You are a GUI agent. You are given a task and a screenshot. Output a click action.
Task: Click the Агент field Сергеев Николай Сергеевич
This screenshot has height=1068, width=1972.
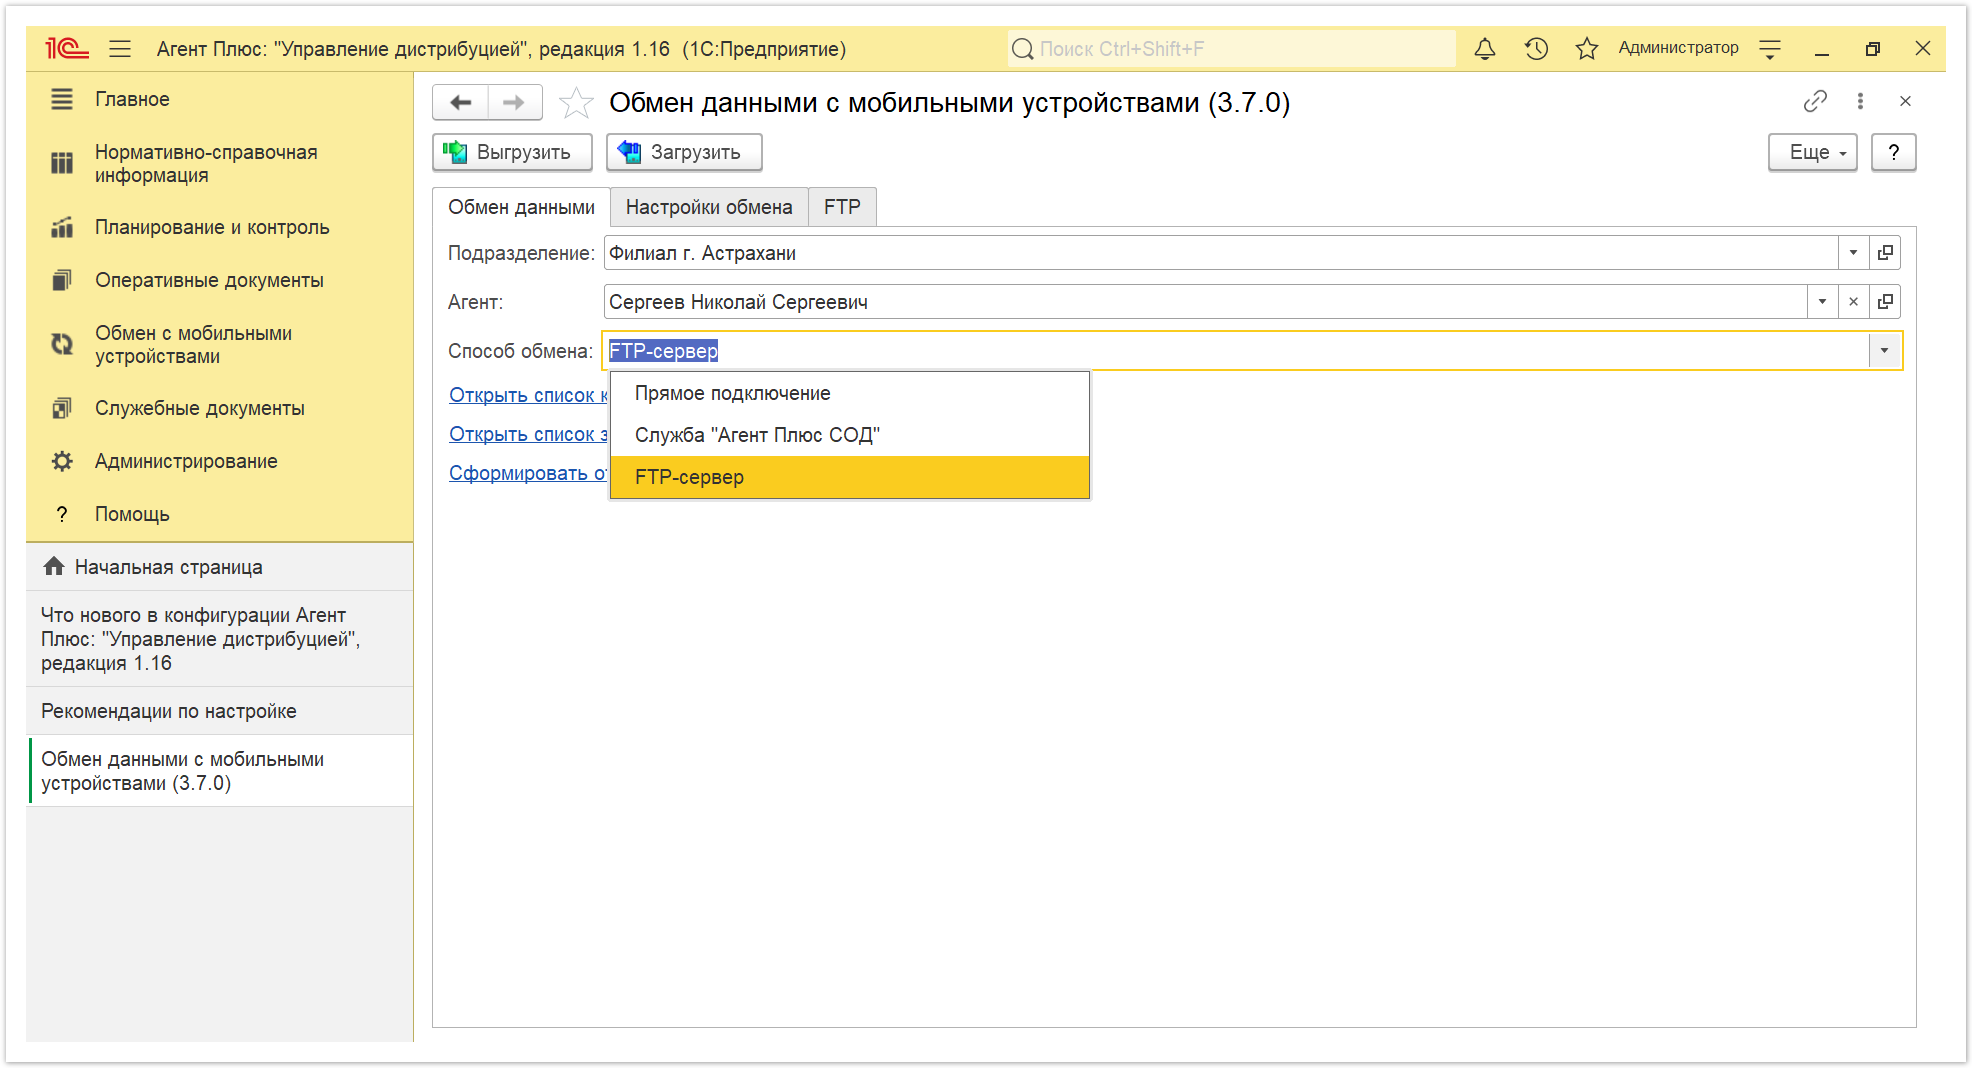point(1206,302)
